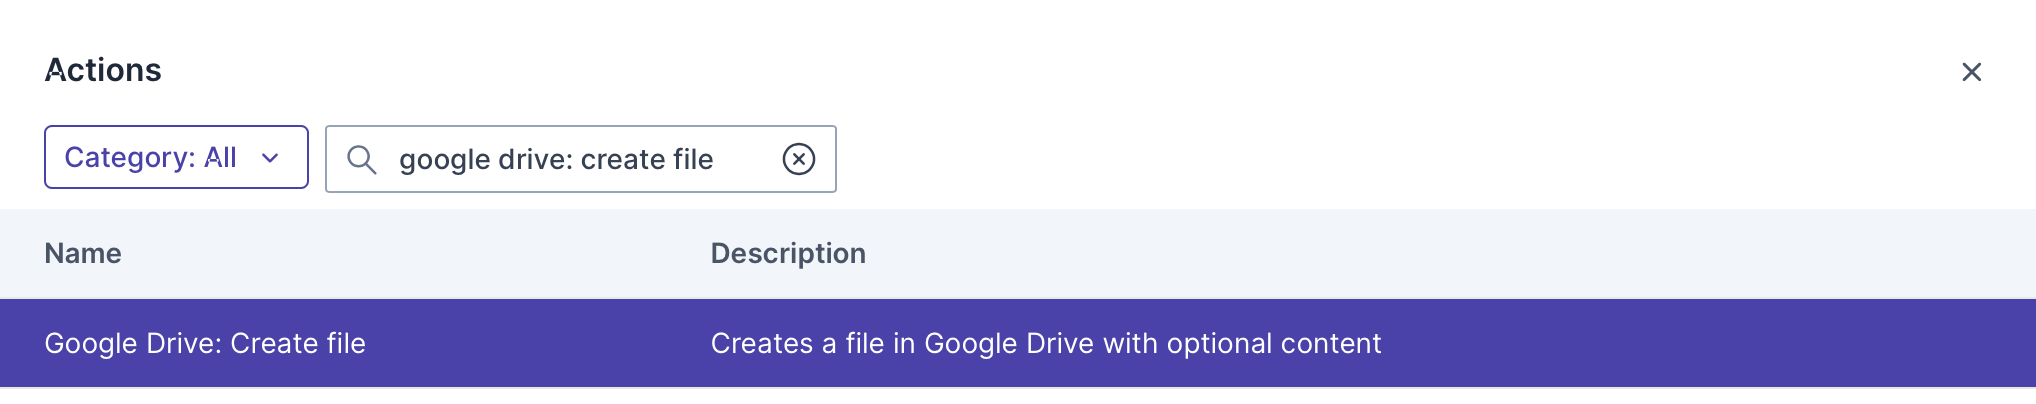Focus the actions search input field
This screenshot has height=404, width=2036.
pyautogui.click(x=580, y=159)
